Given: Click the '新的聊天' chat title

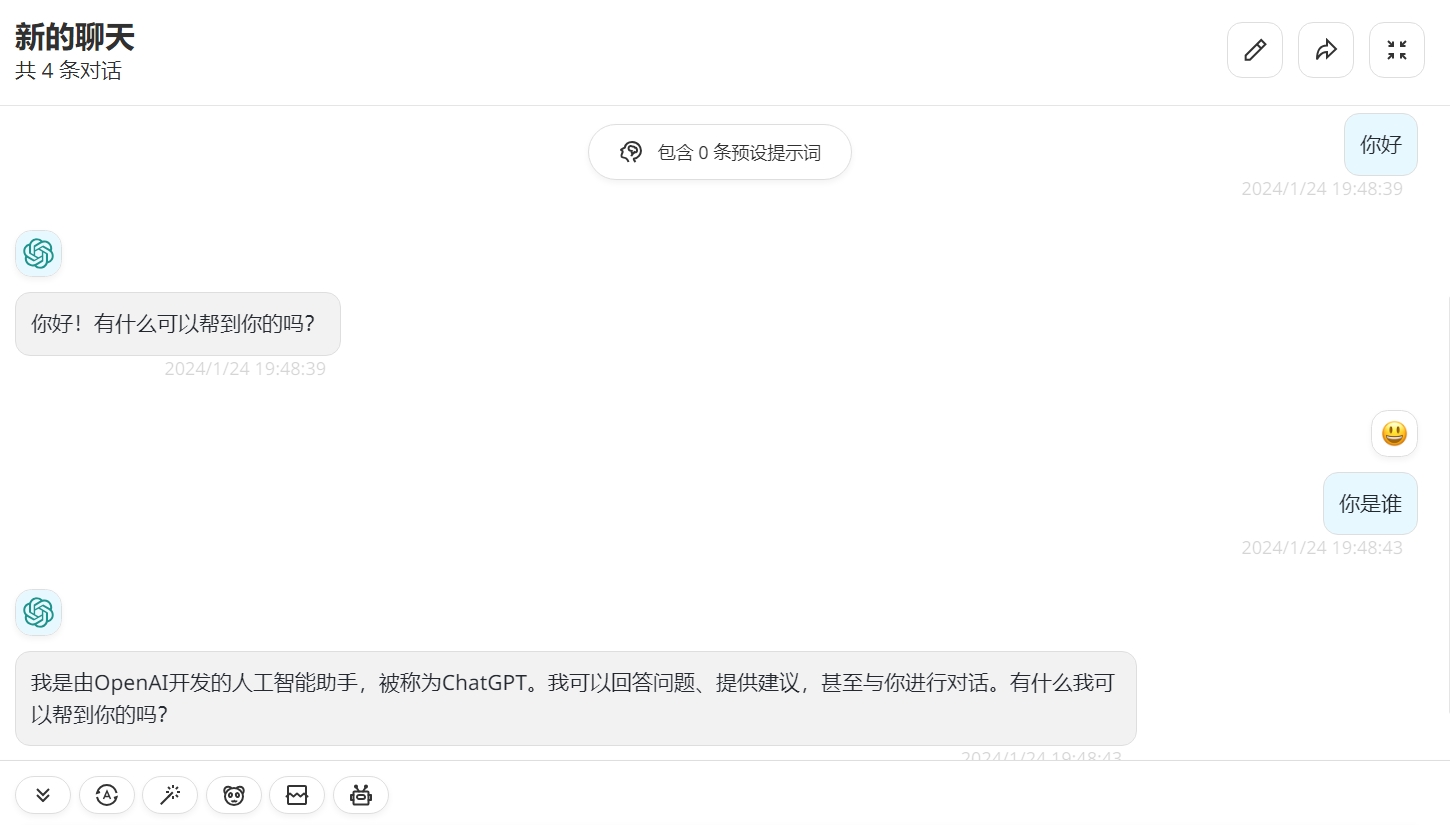Looking at the screenshot, I should tap(75, 38).
